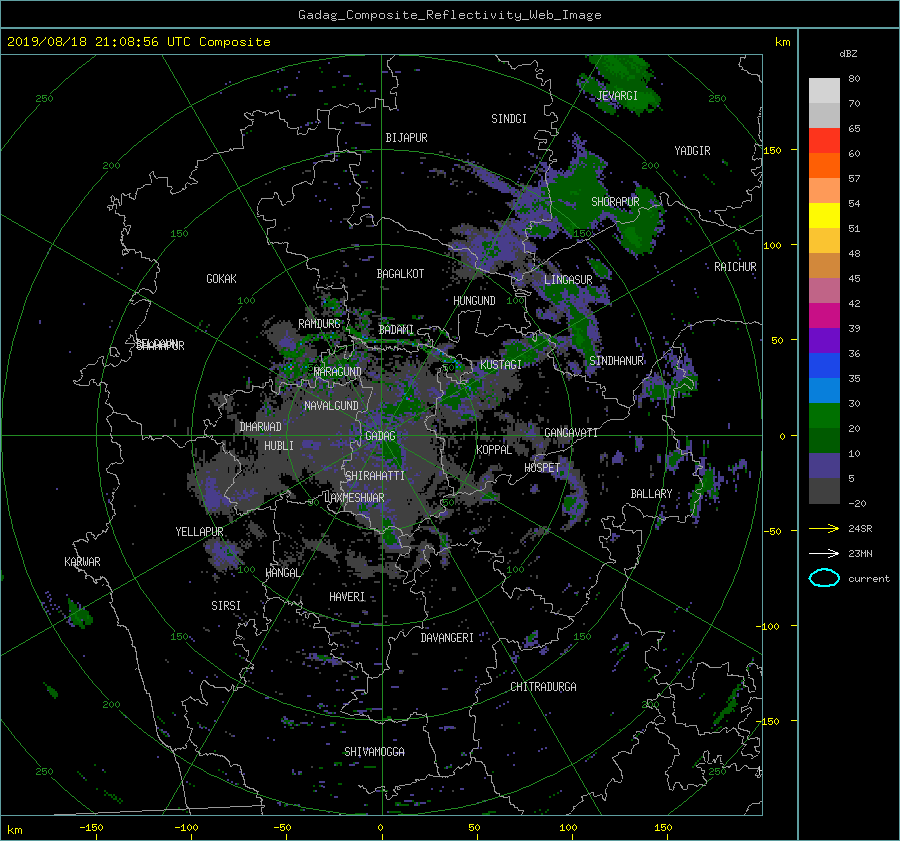
Task: Click the BIJAPUR city label
Action: [406, 138]
